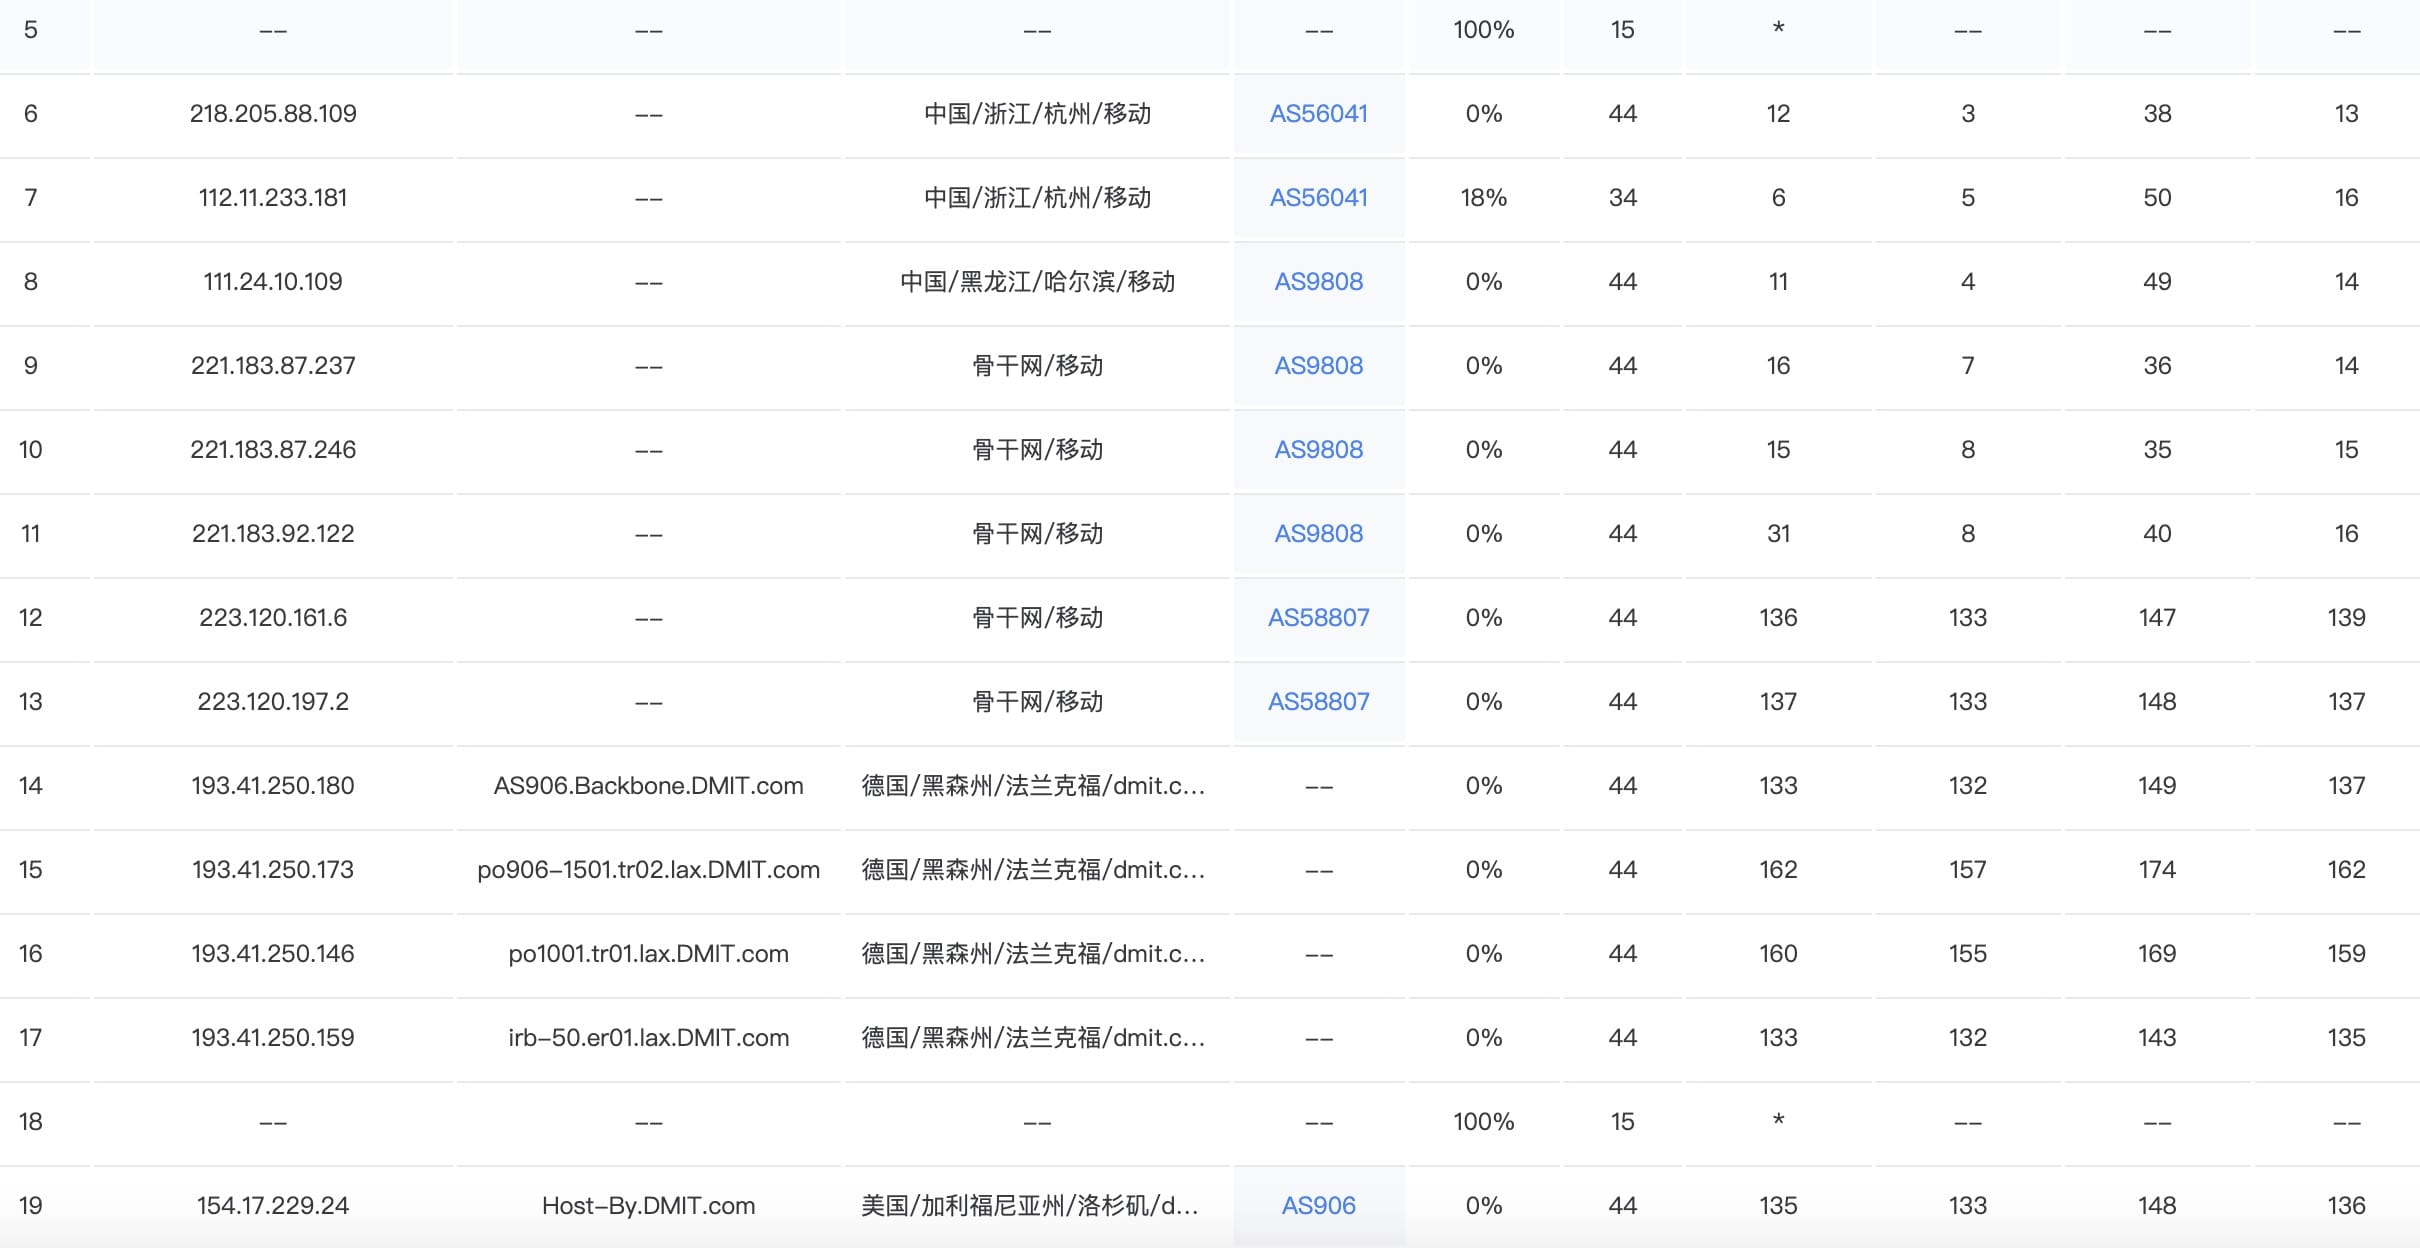The height and width of the screenshot is (1248, 2420).
Task: Click the 18% loss cell in row 7
Action: pos(1483,198)
